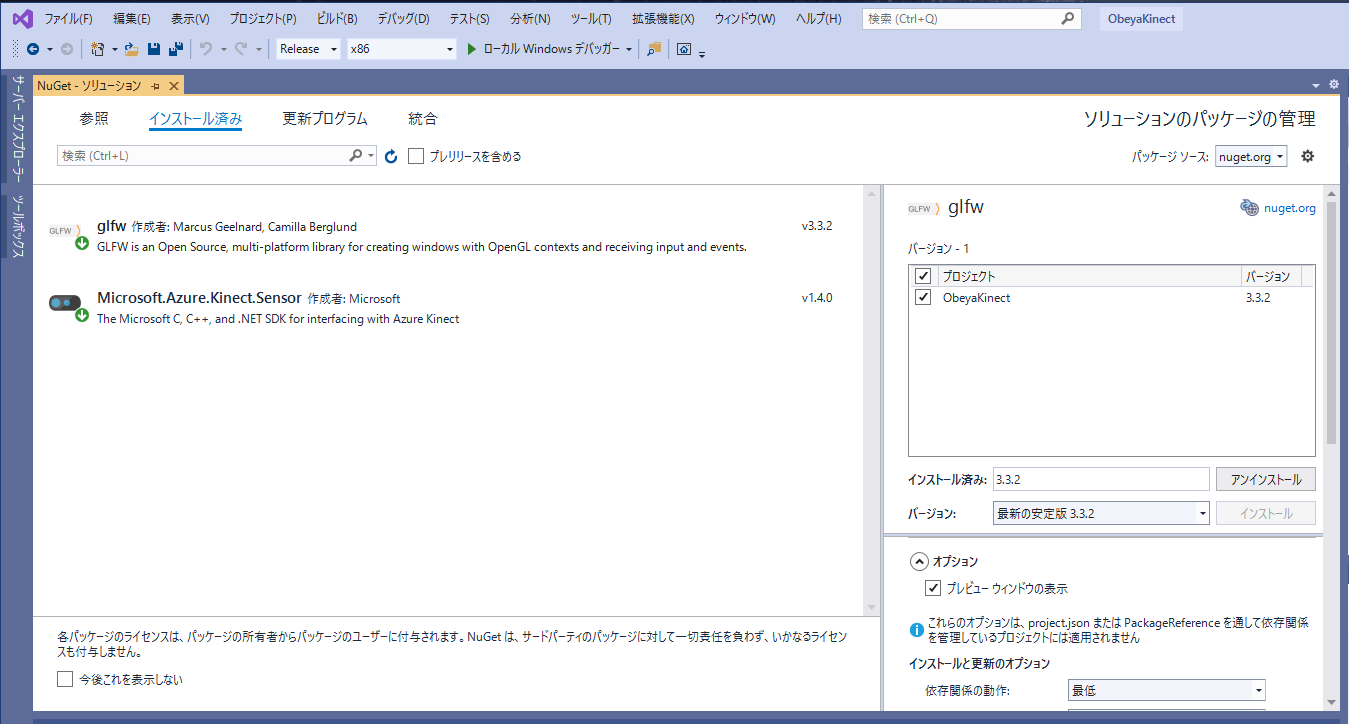
Task: Check the don't show this again checkbox
Action: [65, 679]
